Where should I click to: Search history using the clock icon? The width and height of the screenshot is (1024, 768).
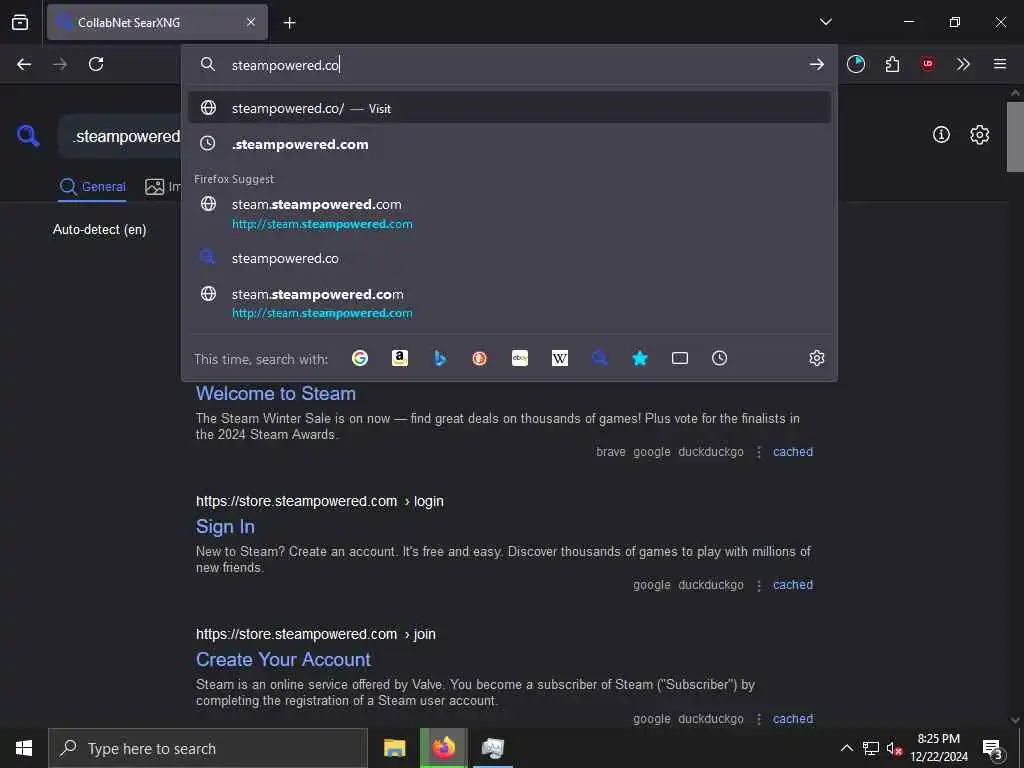[719, 358]
